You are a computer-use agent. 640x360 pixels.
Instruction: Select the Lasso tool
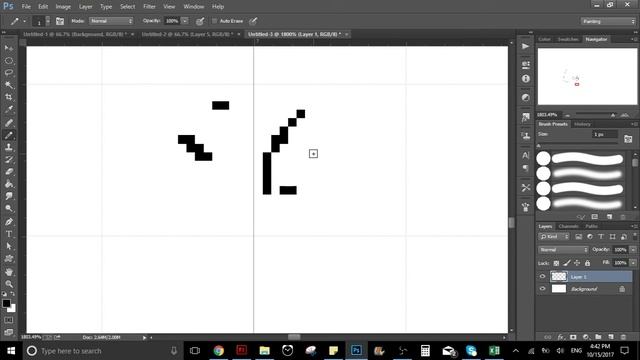pos(9,73)
